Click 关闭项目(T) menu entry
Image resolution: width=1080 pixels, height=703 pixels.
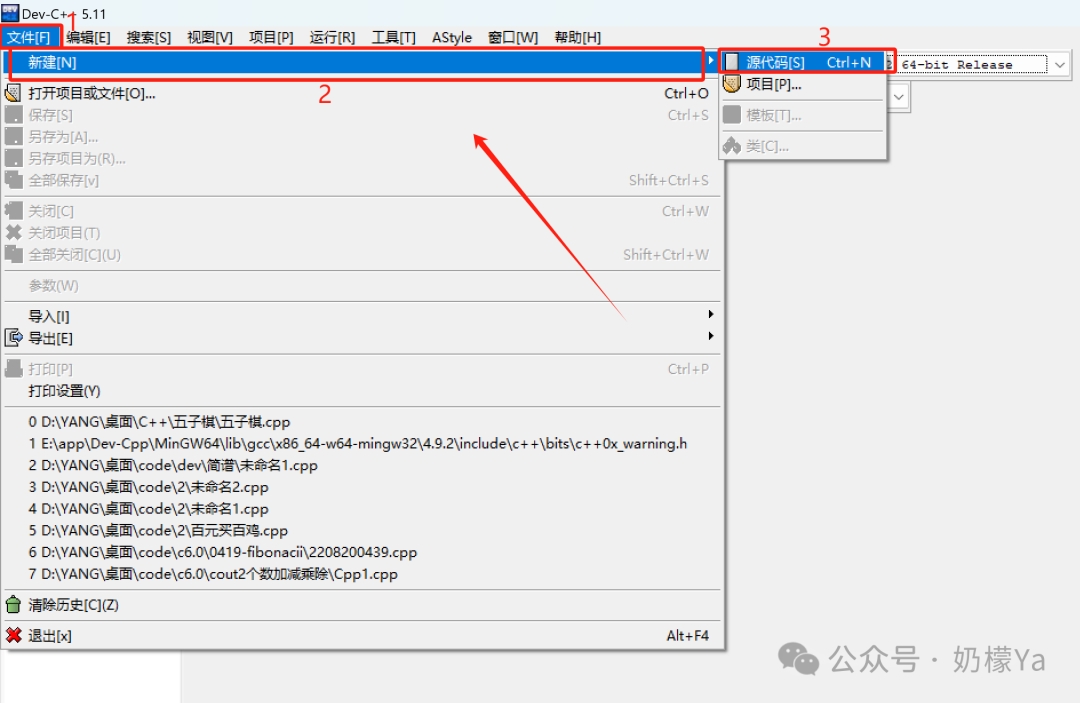coord(362,233)
